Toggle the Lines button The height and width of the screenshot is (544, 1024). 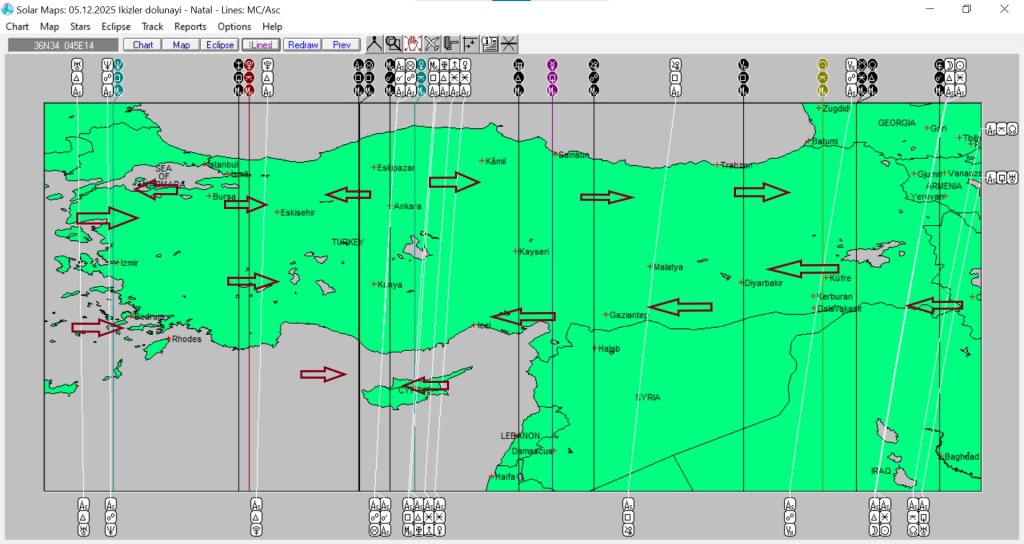click(261, 45)
